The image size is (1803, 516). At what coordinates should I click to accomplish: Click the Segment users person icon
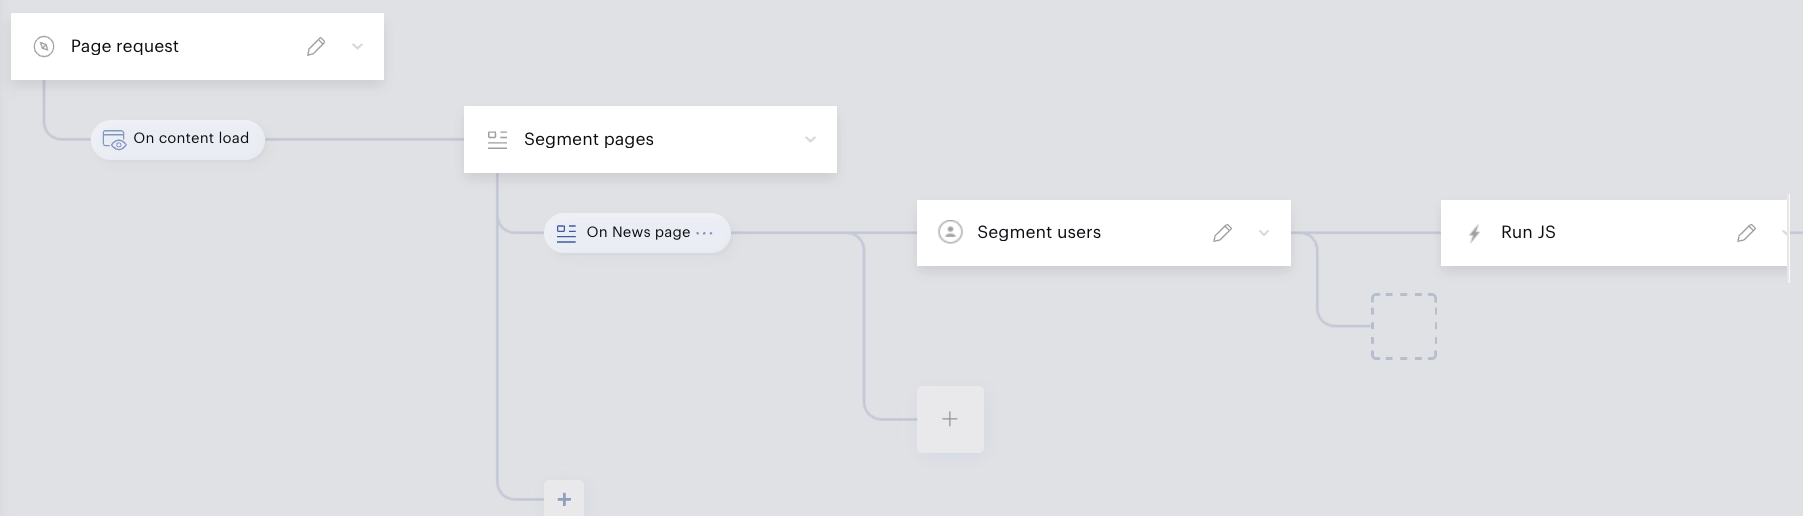click(x=950, y=232)
